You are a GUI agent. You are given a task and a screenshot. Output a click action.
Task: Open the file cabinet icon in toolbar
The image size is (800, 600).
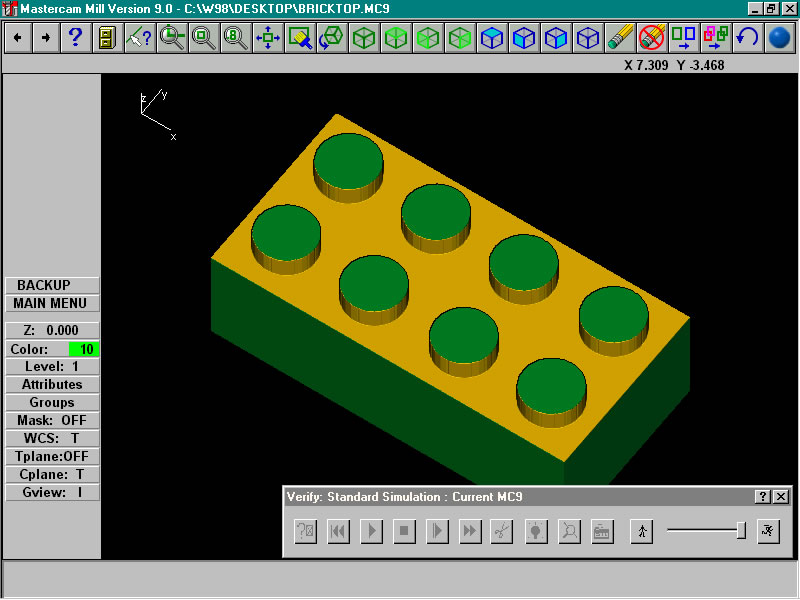[x=107, y=37]
